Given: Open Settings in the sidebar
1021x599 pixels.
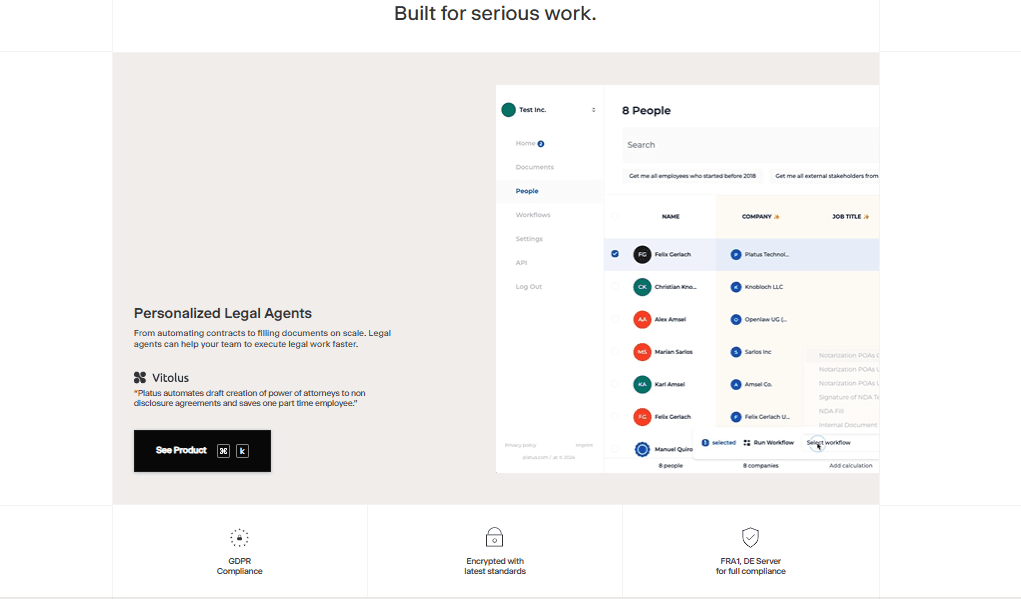Looking at the screenshot, I should (x=529, y=239).
